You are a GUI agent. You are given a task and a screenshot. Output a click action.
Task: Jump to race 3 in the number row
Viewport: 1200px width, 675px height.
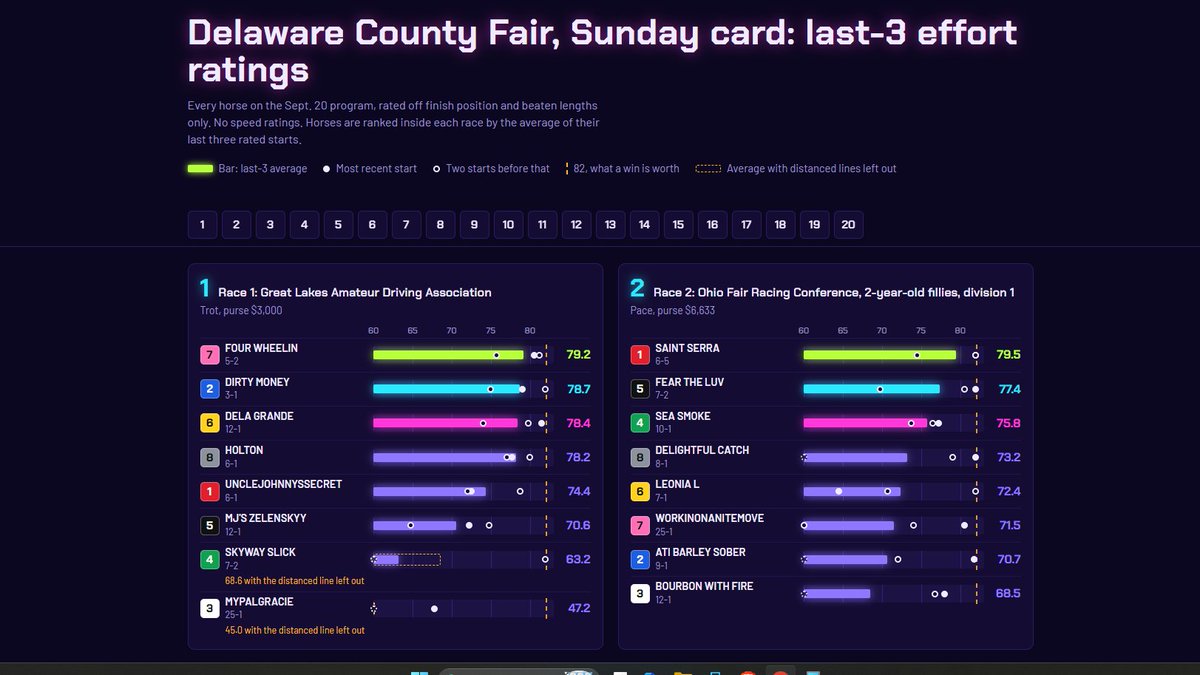[x=270, y=225]
